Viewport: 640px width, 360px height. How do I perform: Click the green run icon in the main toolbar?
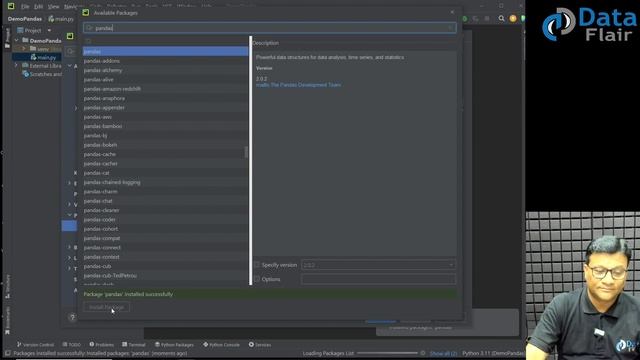coord(465,18)
